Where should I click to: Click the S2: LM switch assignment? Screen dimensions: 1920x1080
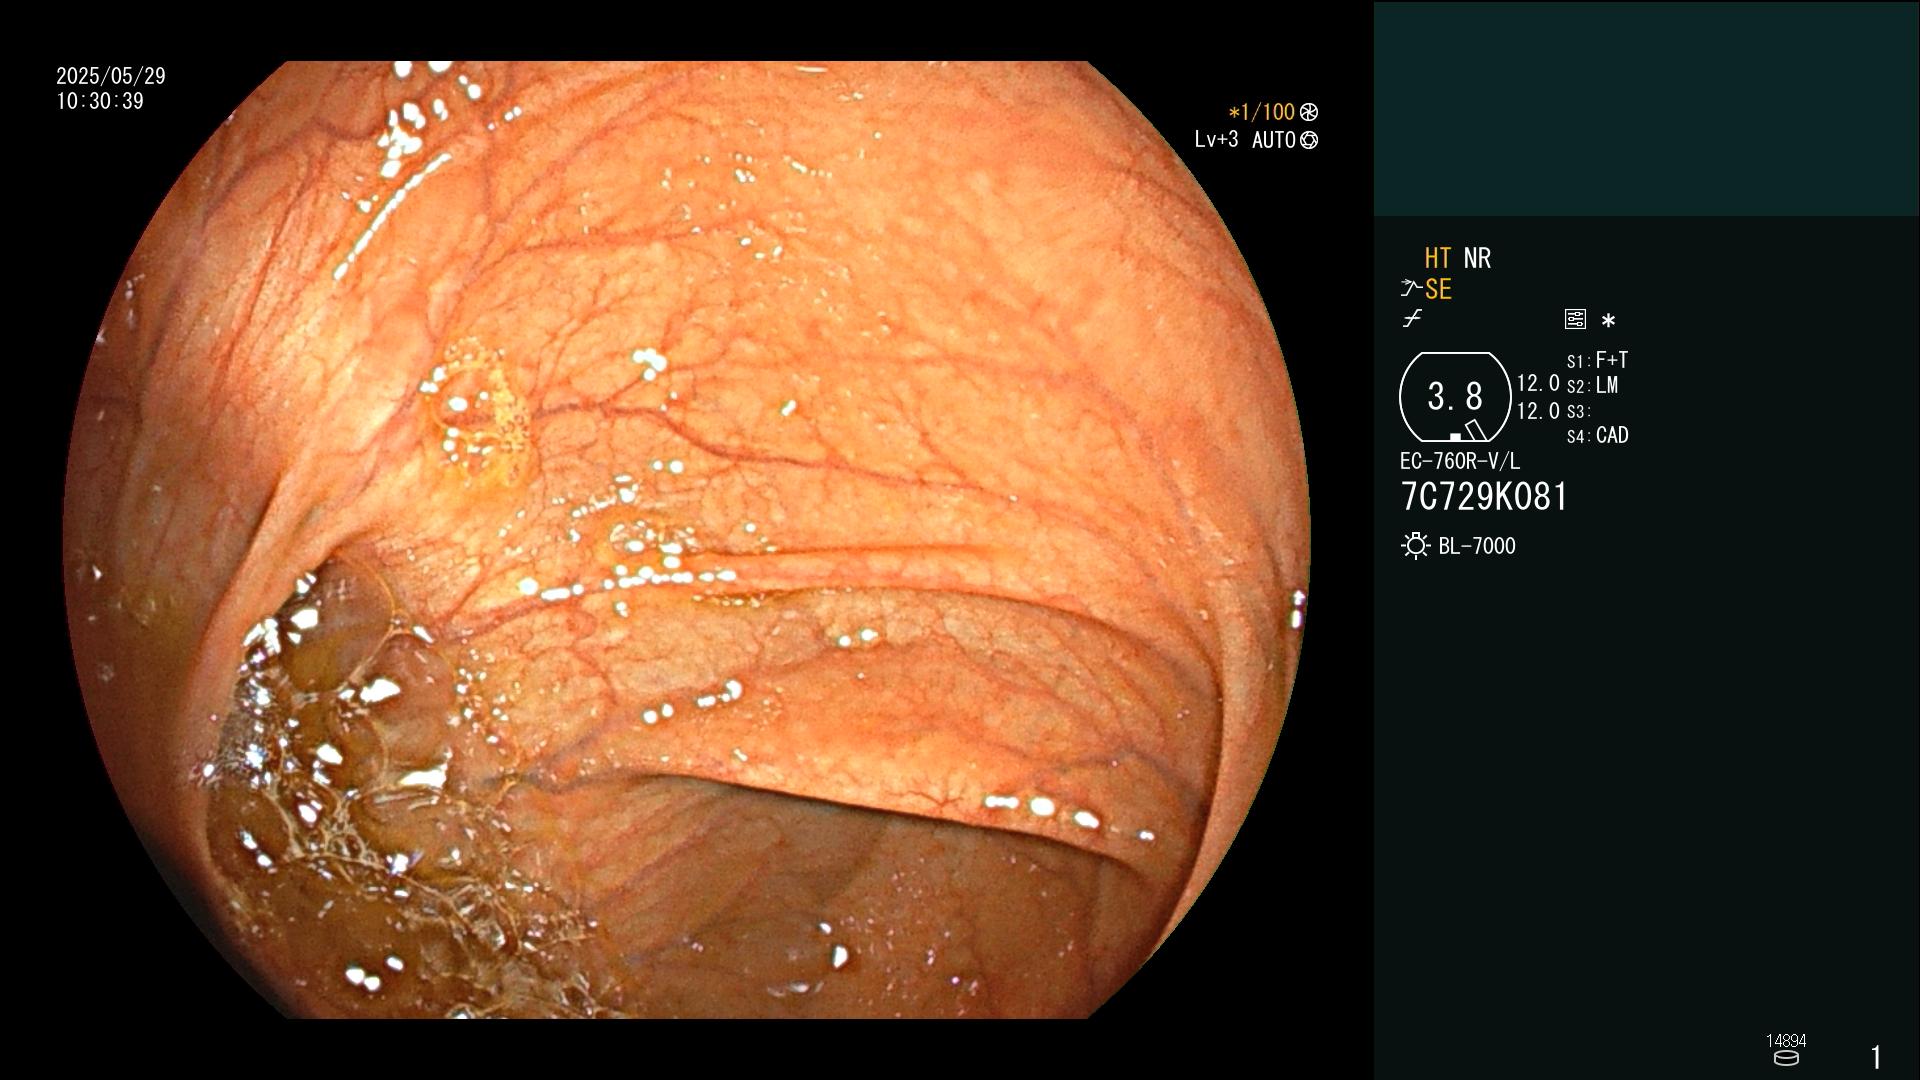point(1593,385)
